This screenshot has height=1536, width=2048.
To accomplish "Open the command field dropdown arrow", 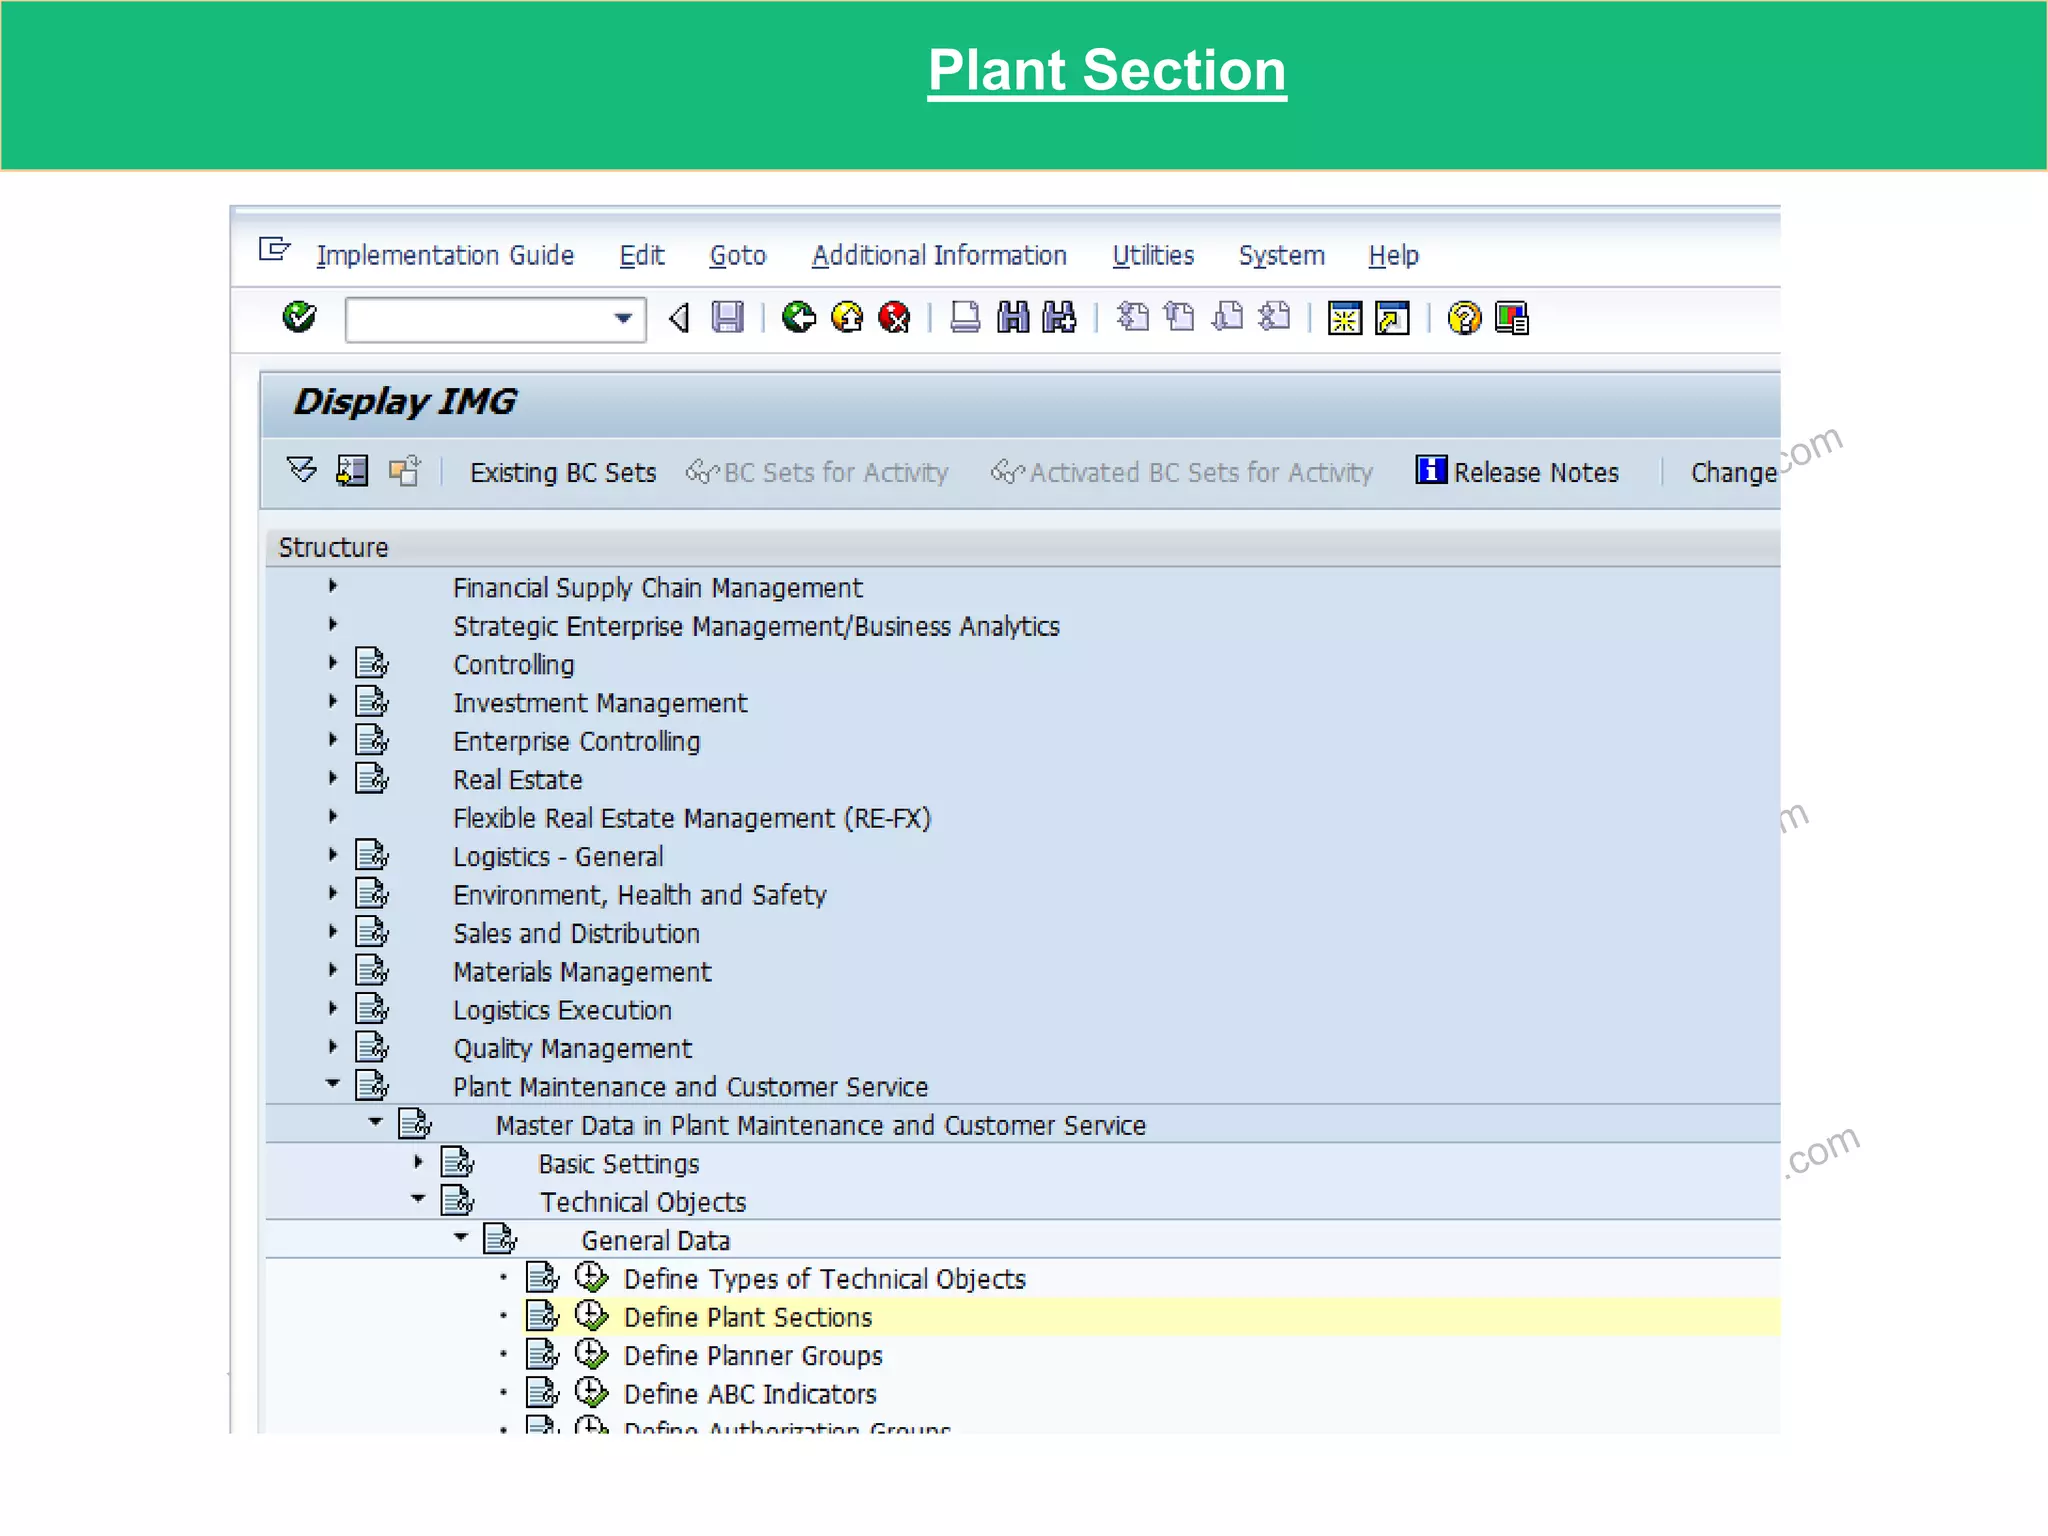I will pyautogui.click(x=623, y=319).
